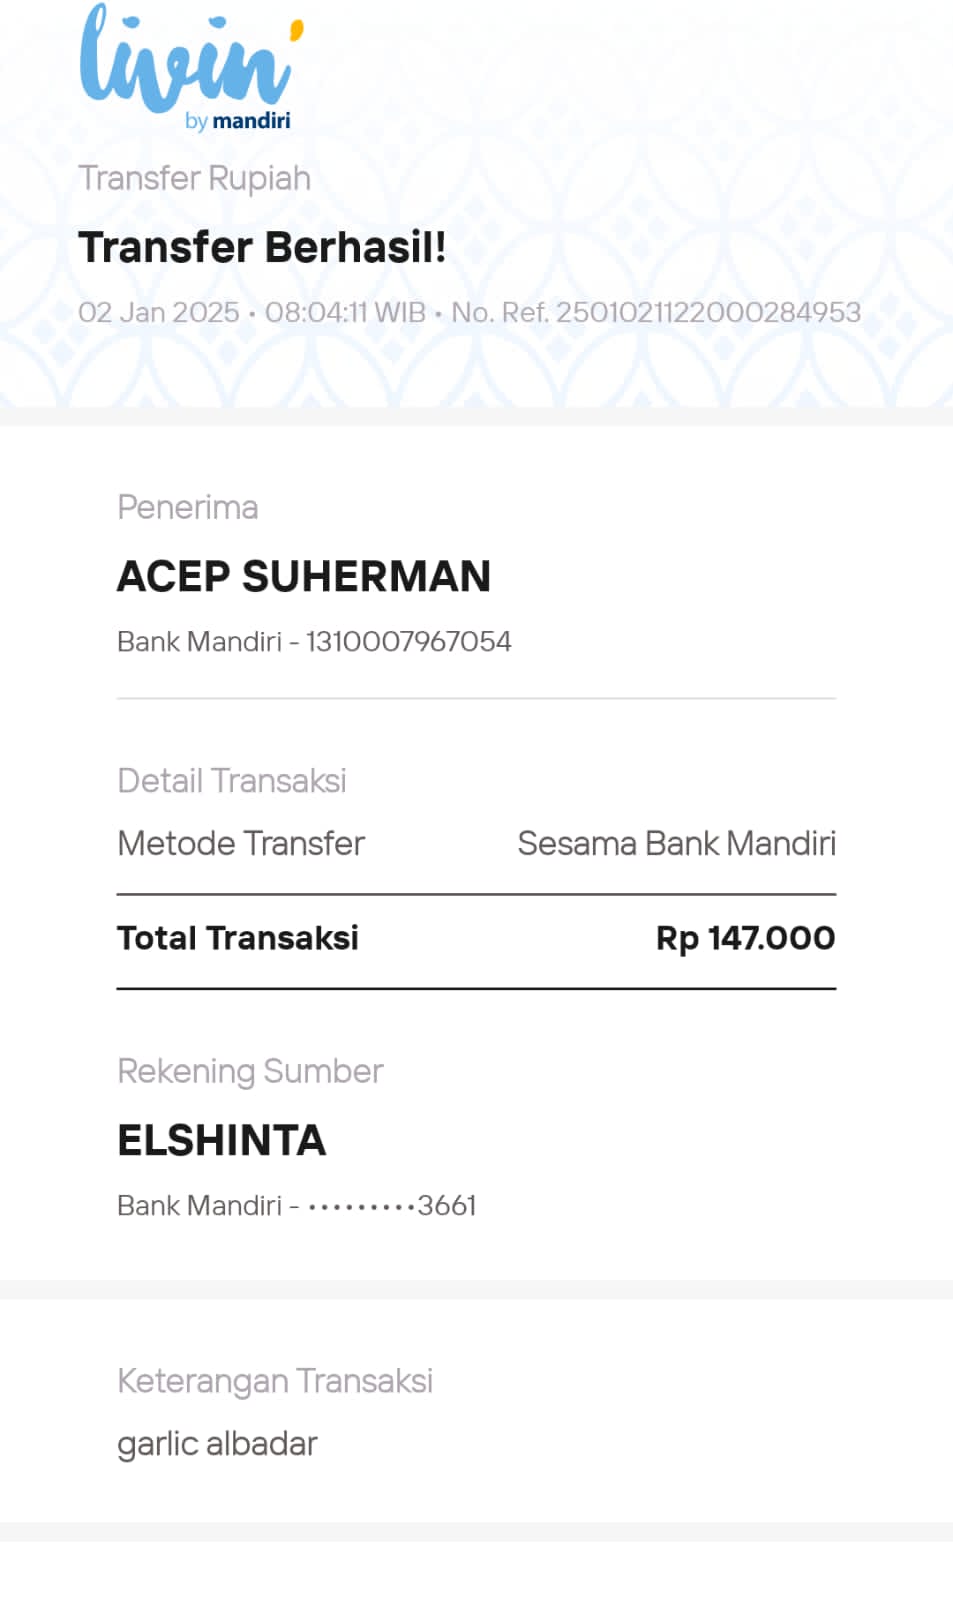Click the Total Transaksi label

tap(238, 938)
